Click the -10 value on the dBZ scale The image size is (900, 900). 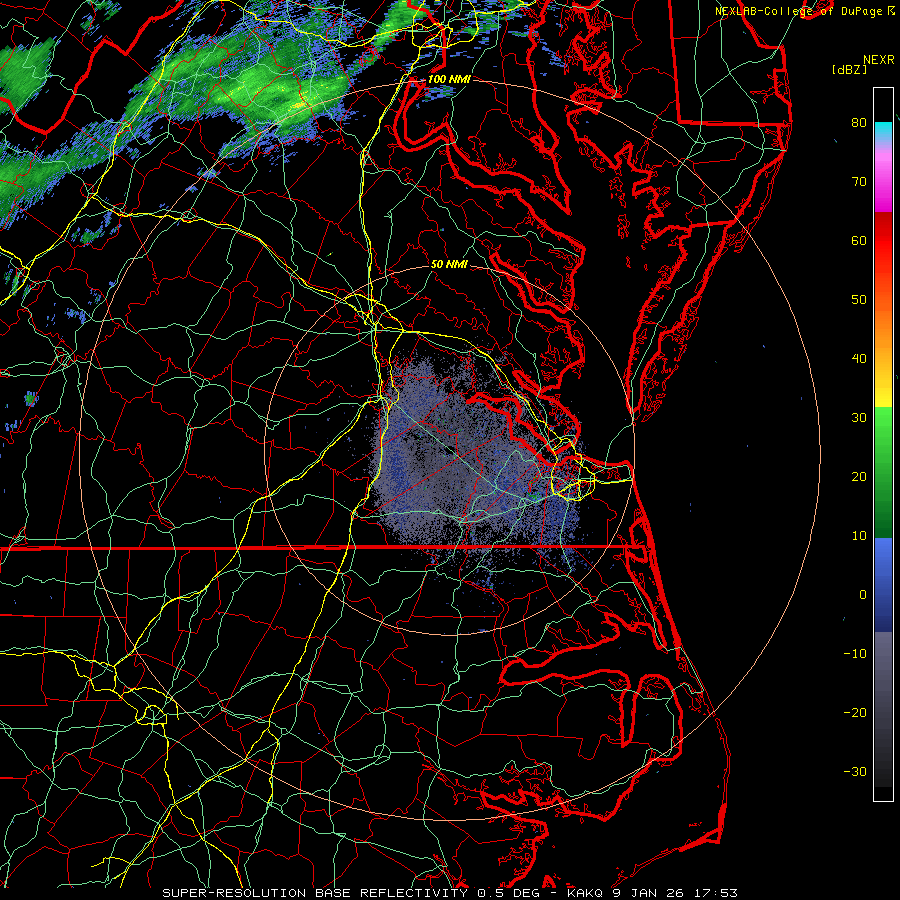(x=855, y=654)
